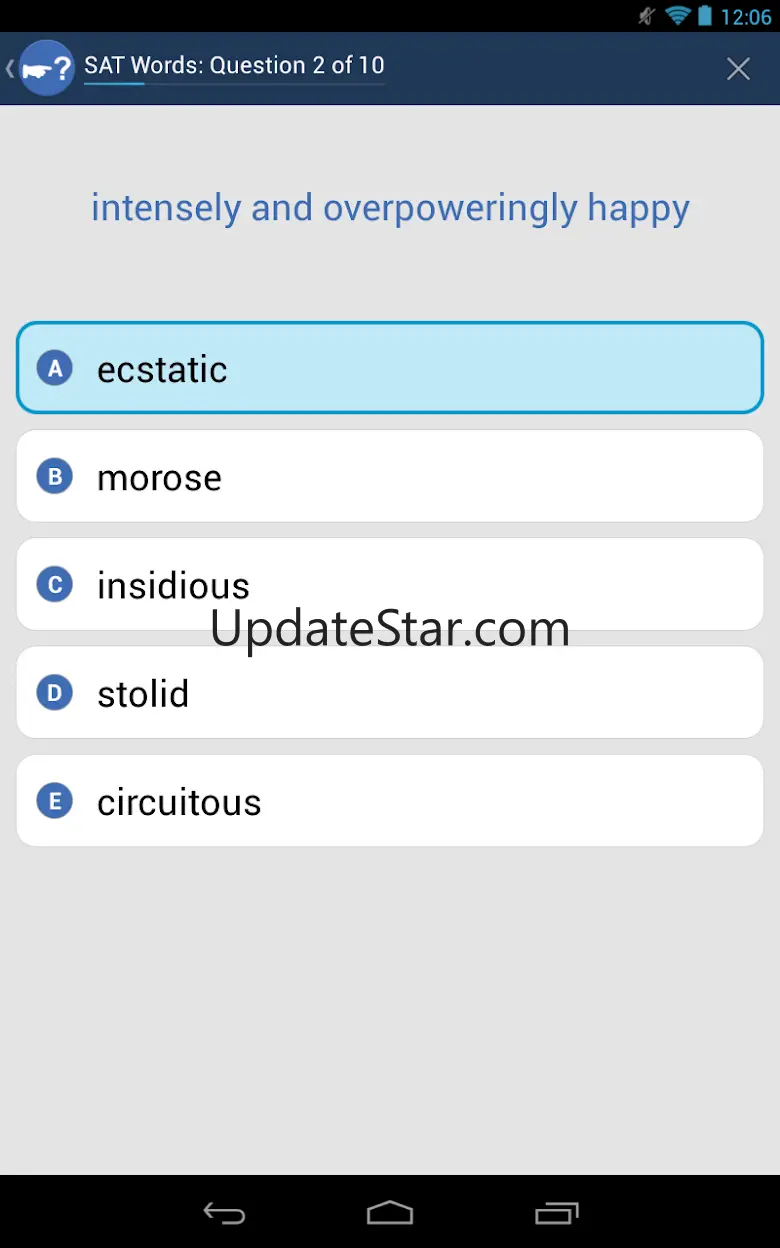This screenshot has width=780, height=1248.
Task: Choose the letter D answer circle
Action: click(x=55, y=693)
